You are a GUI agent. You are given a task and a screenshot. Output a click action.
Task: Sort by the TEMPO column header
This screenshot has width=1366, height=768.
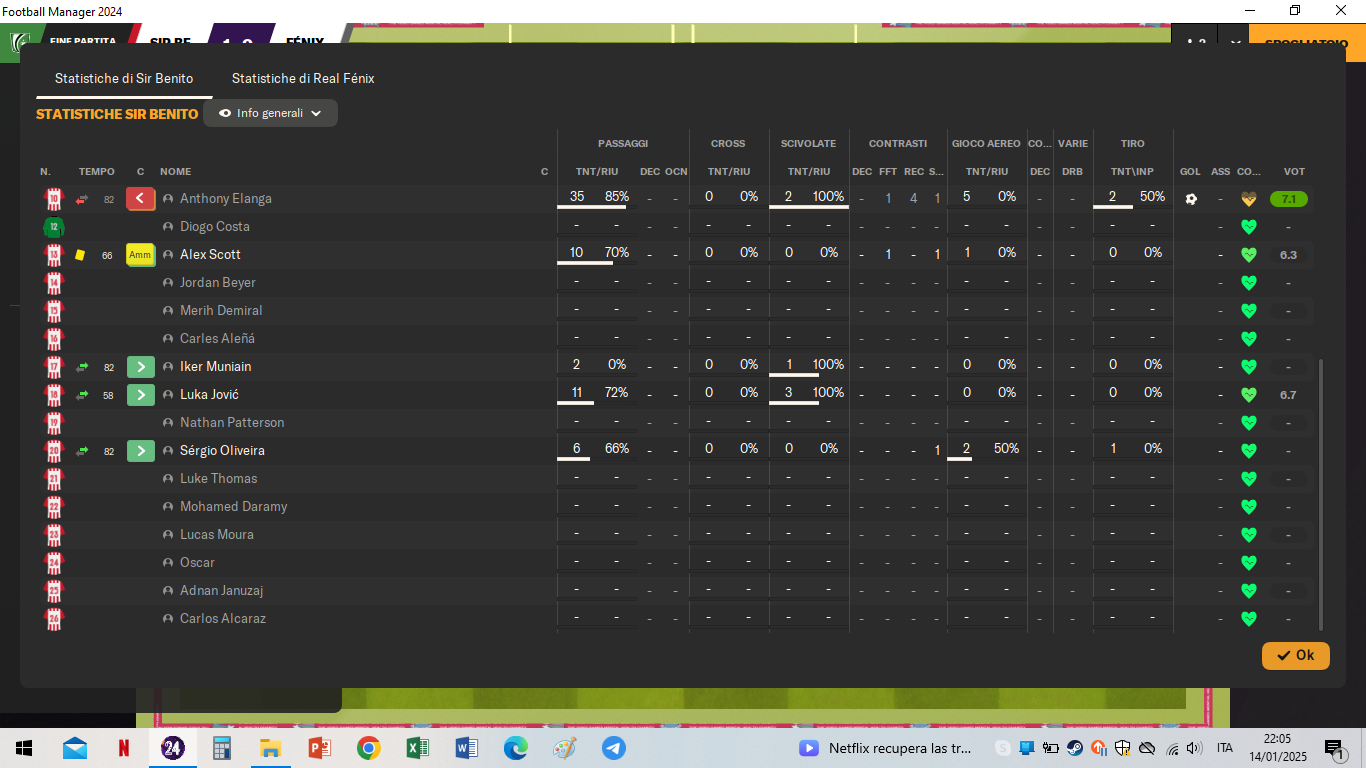click(x=97, y=172)
